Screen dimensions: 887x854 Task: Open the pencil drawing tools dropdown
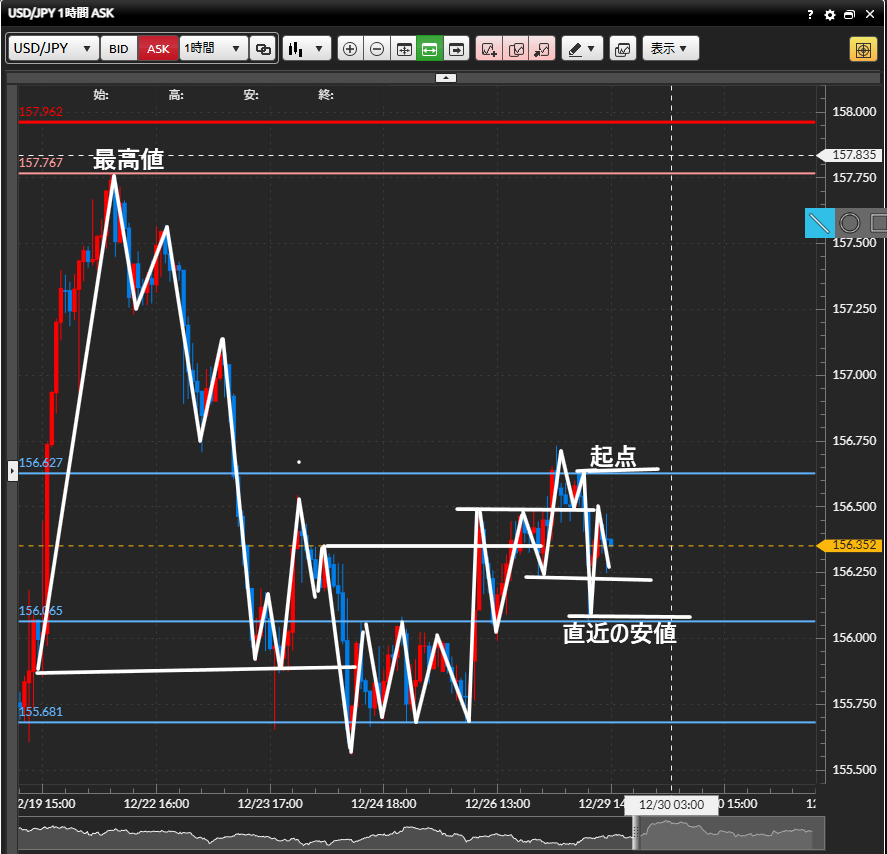[x=582, y=49]
